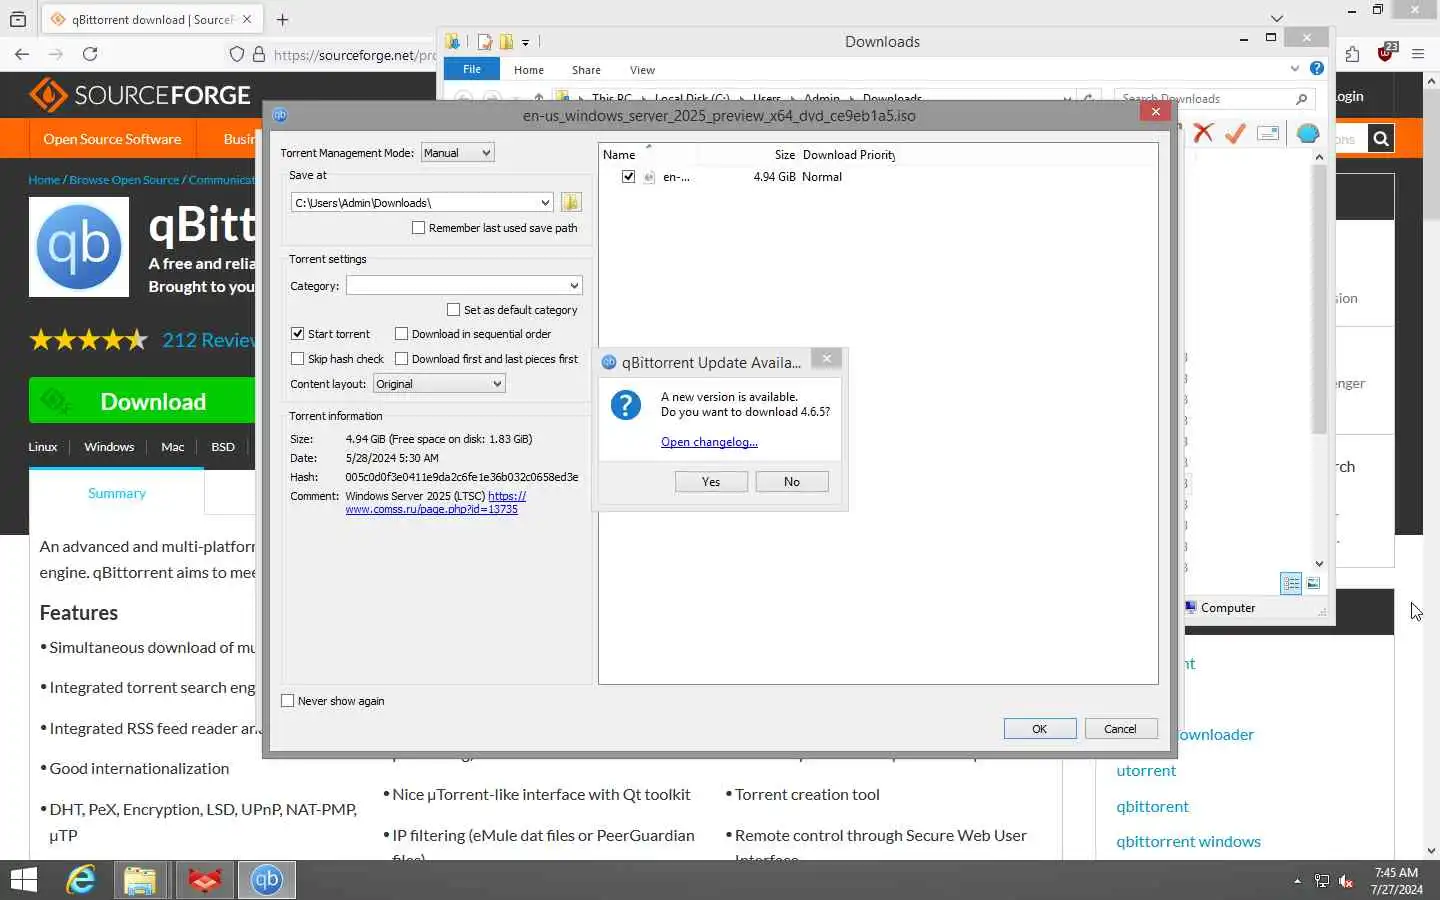The width and height of the screenshot is (1440, 900).
Task: Uncheck Start torrent
Action: [x=297, y=334]
